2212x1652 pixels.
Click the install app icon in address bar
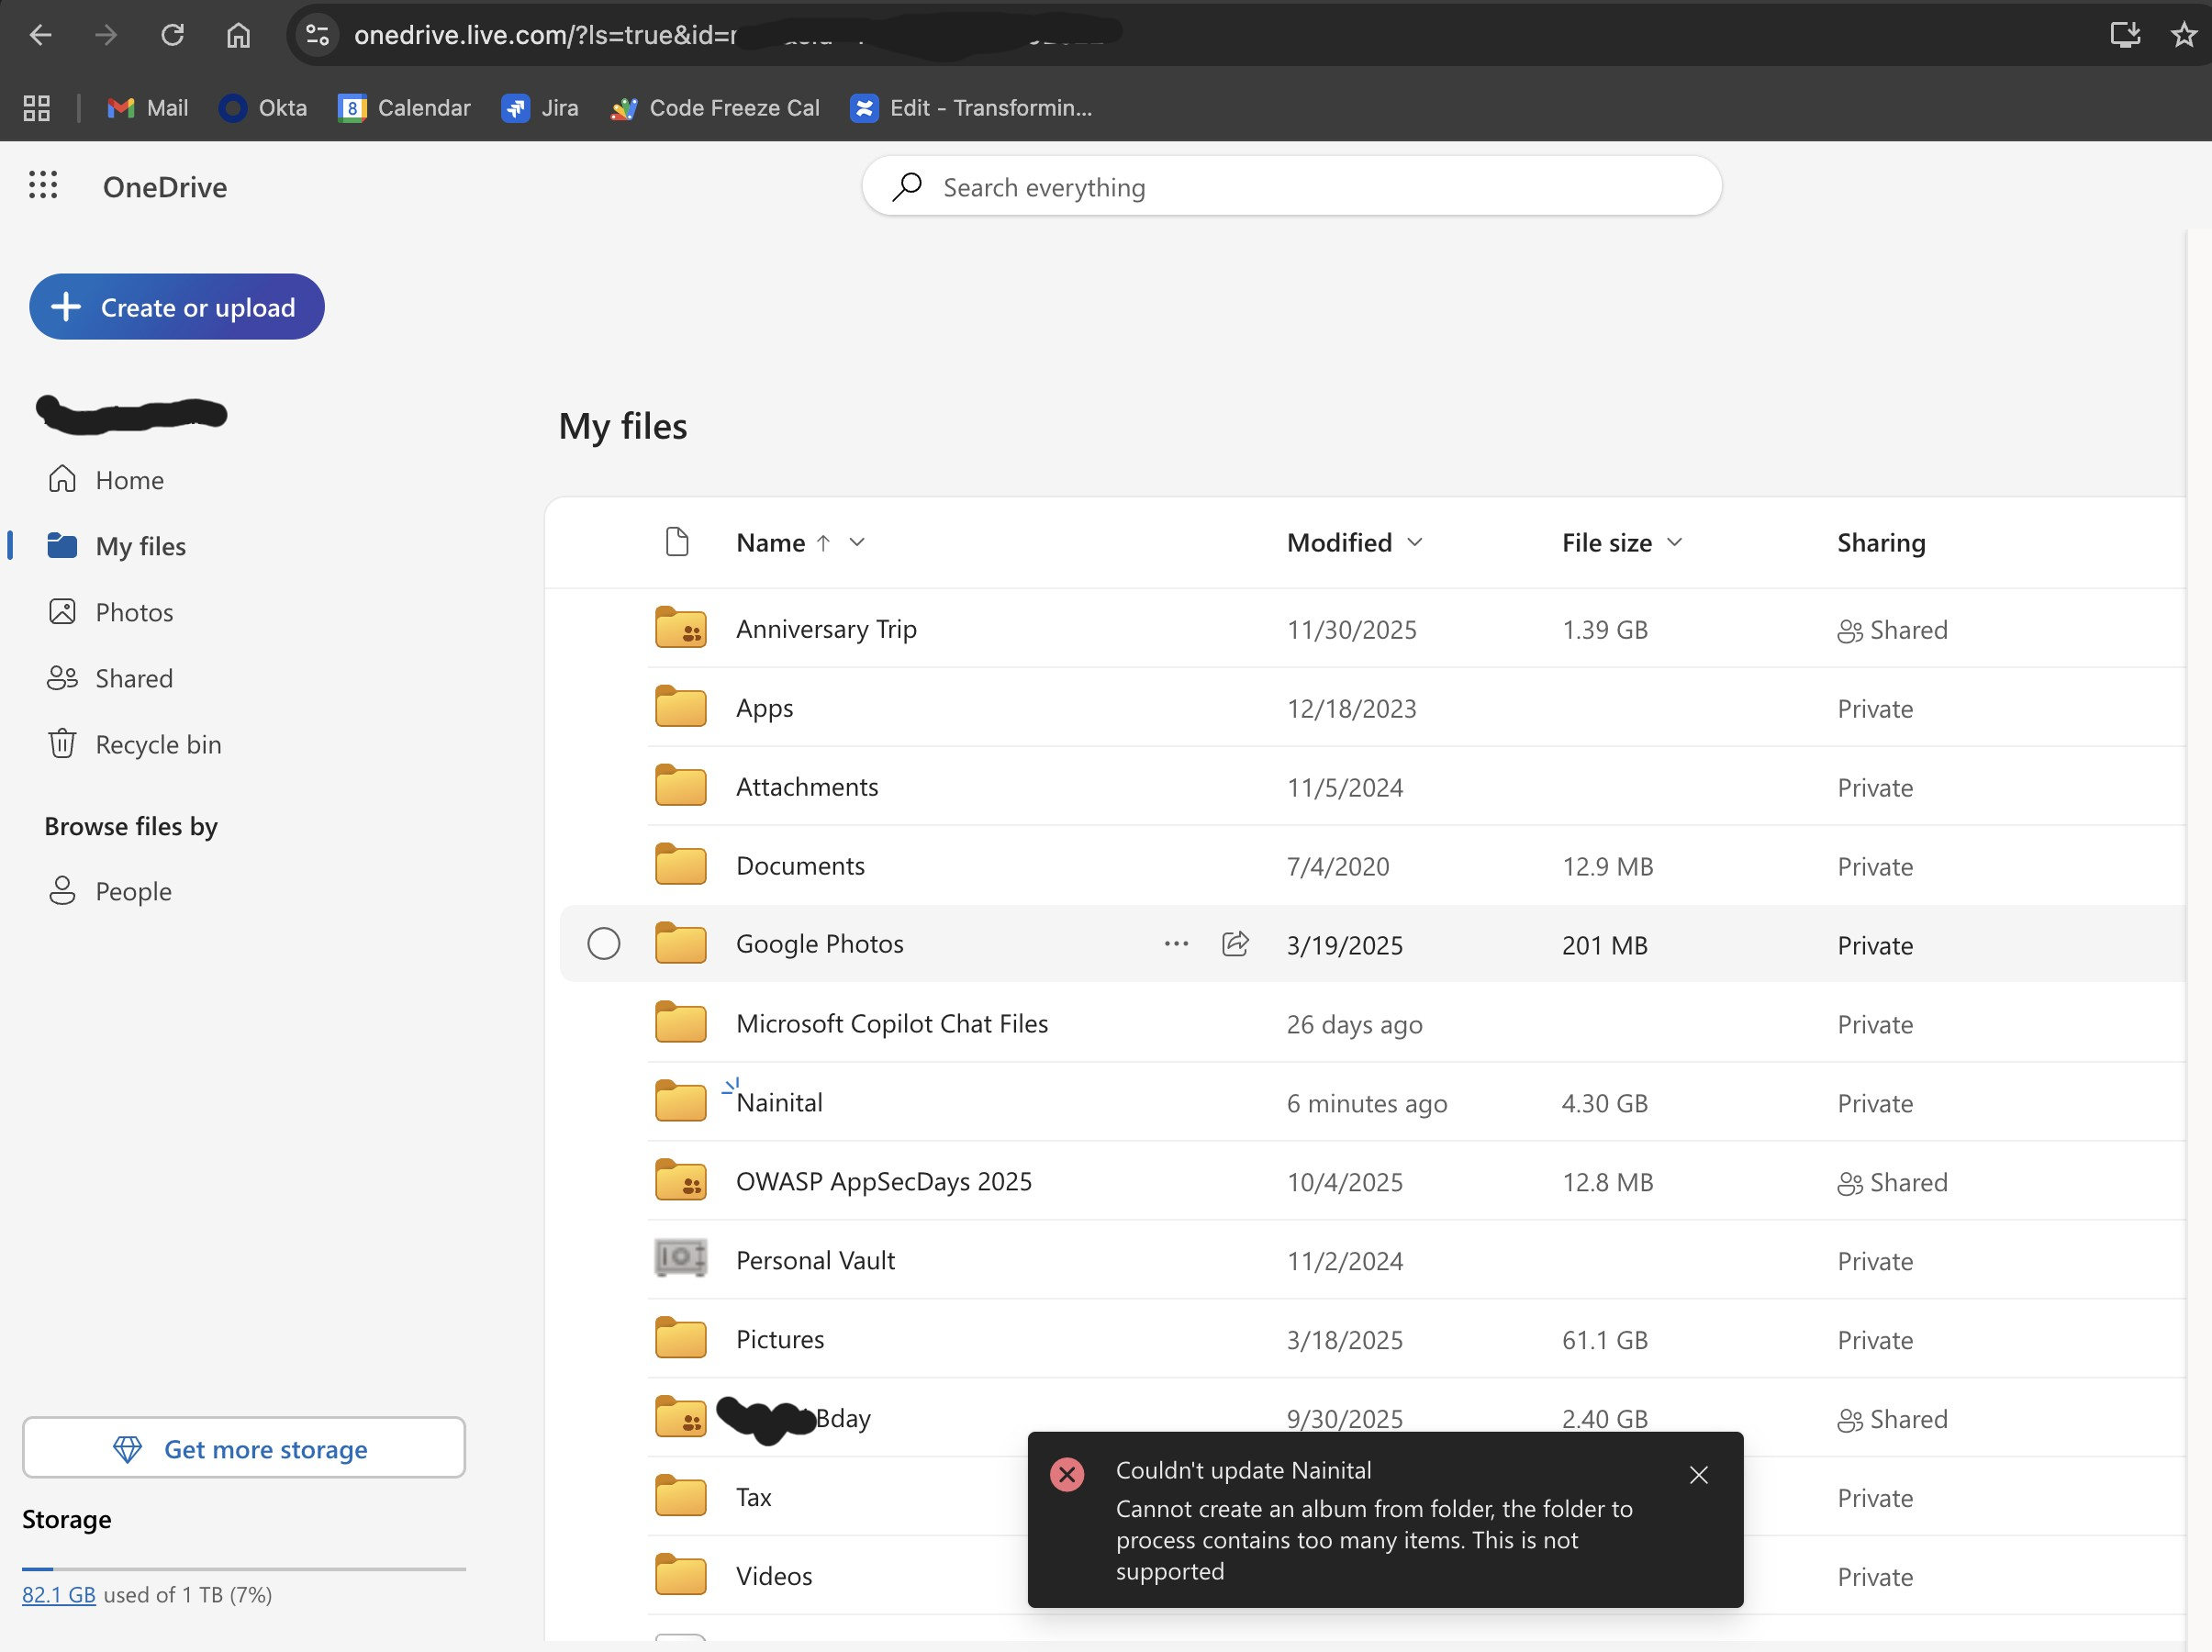pos(2125,35)
